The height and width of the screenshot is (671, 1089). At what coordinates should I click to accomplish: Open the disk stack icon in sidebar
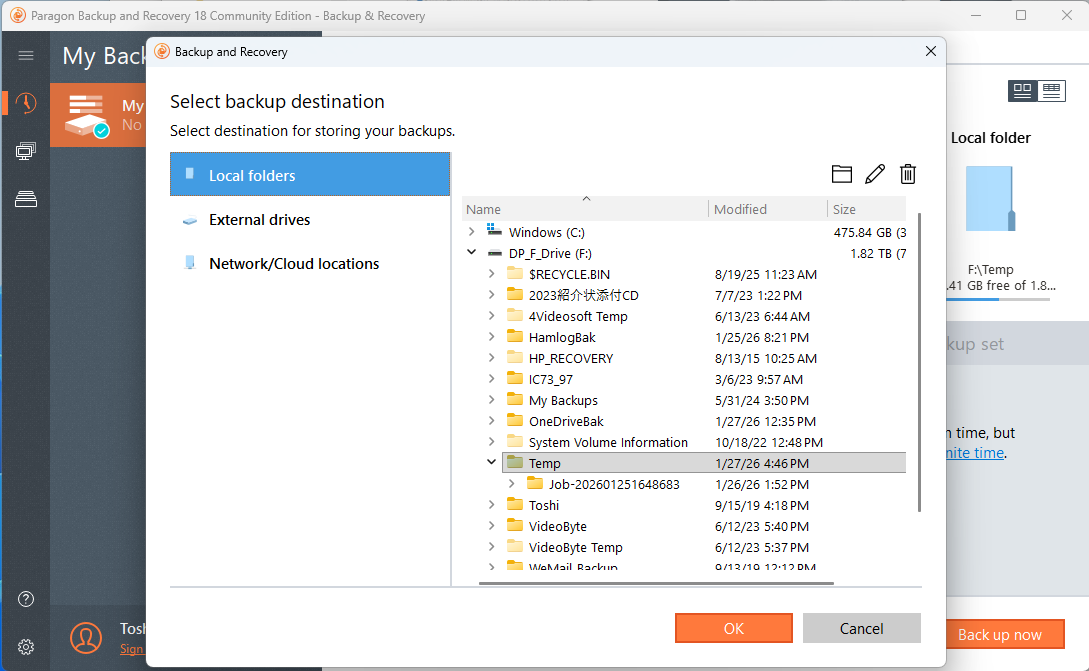pyautogui.click(x=26, y=199)
